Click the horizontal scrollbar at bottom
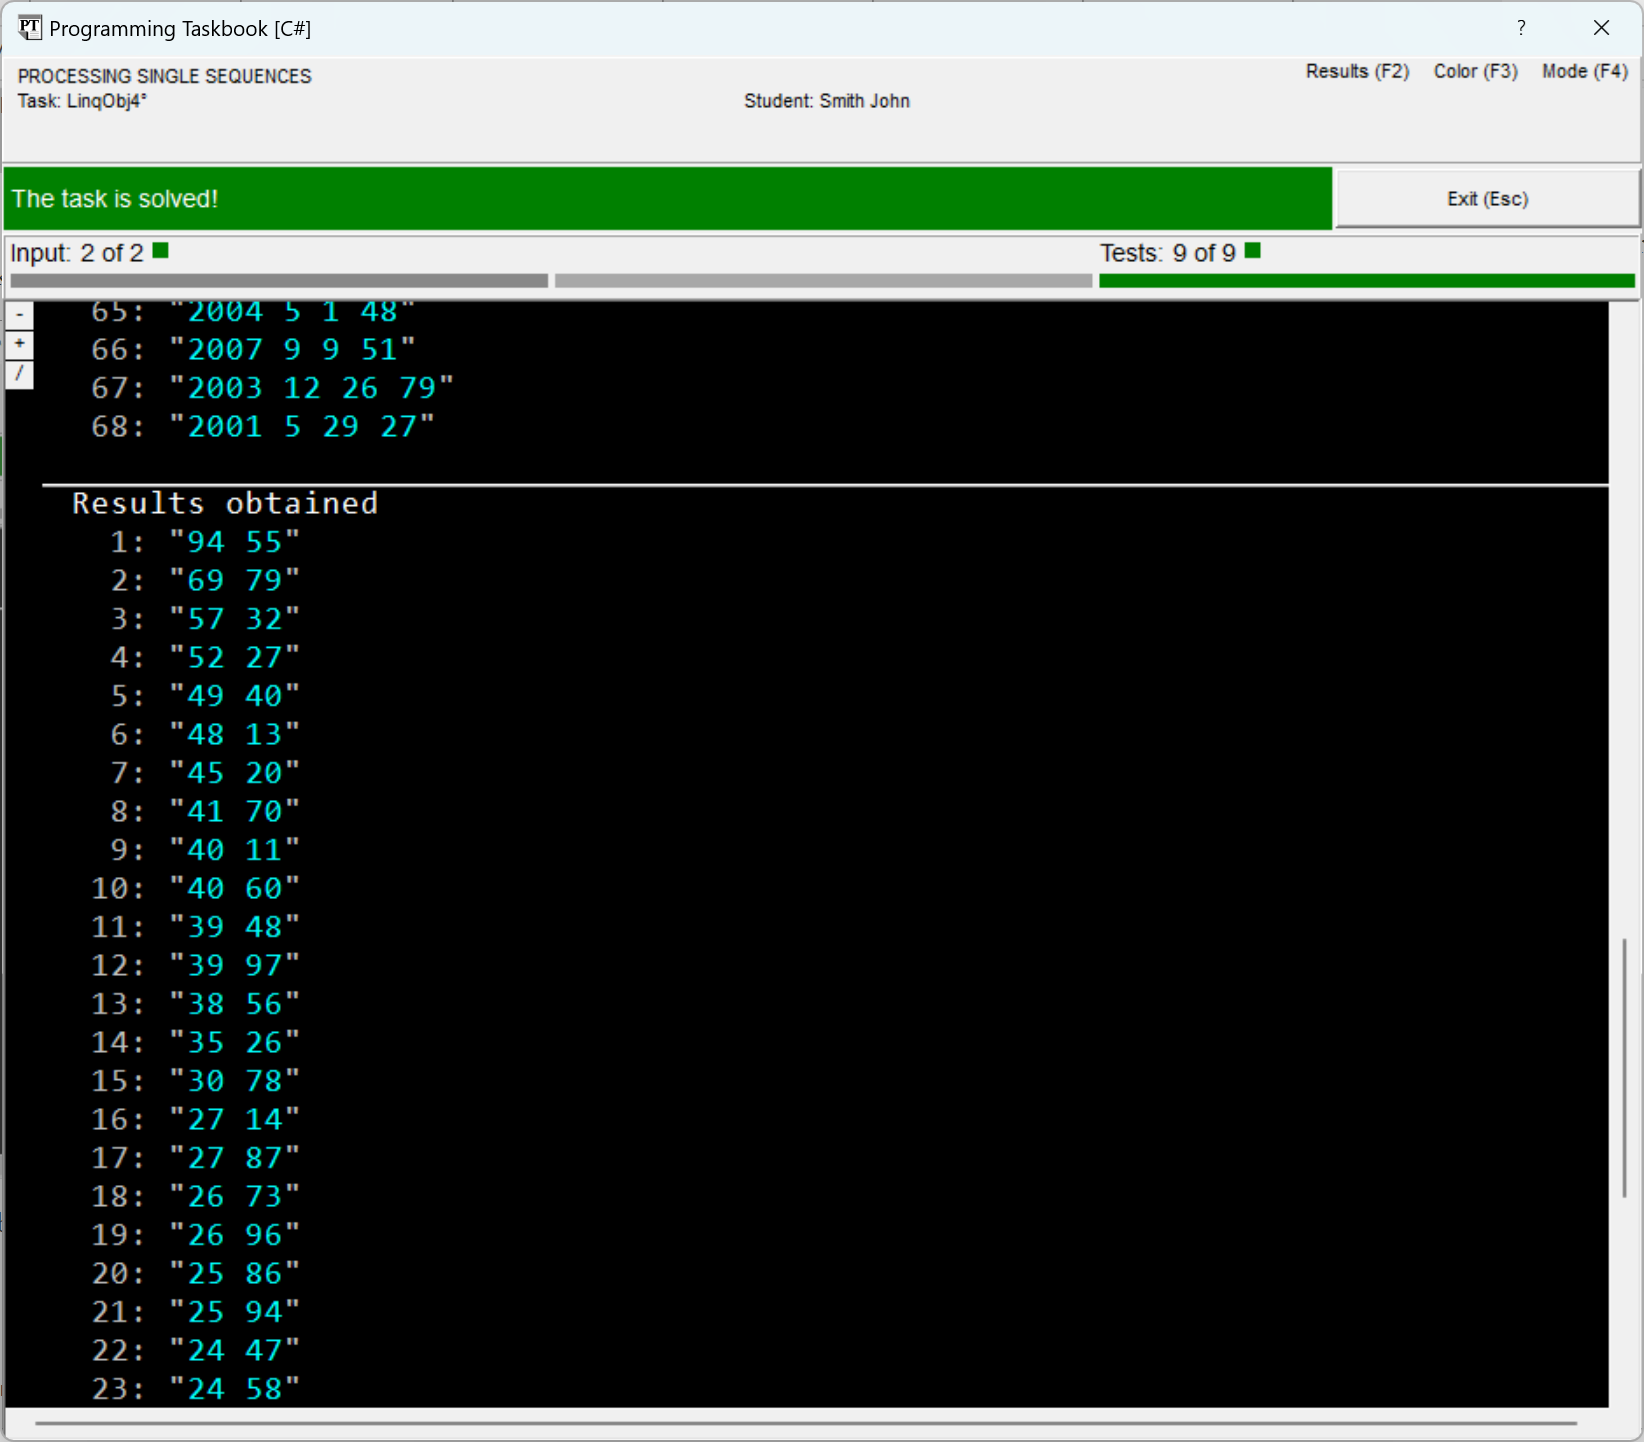This screenshot has width=1644, height=1442. [806, 1423]
